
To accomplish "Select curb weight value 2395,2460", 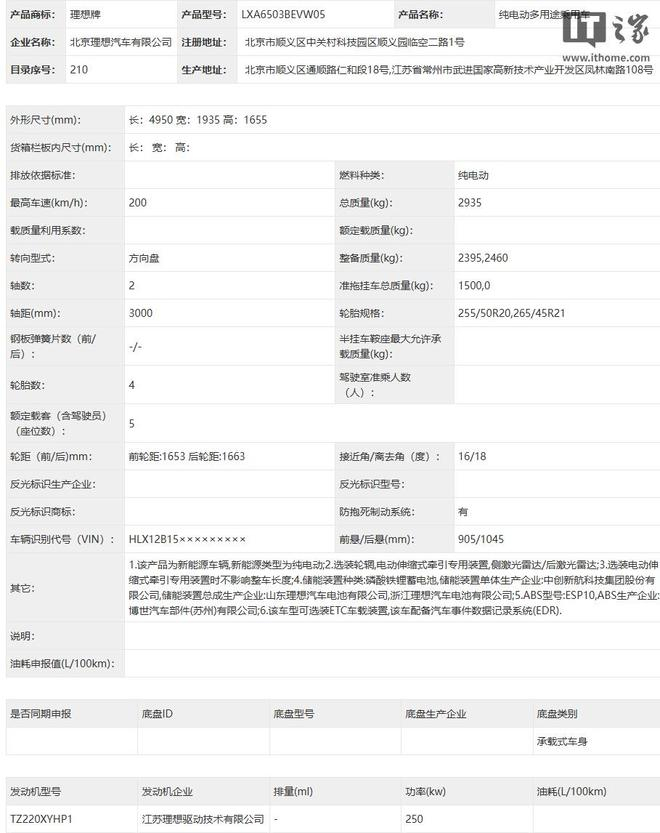I will (x=483, y=258).
